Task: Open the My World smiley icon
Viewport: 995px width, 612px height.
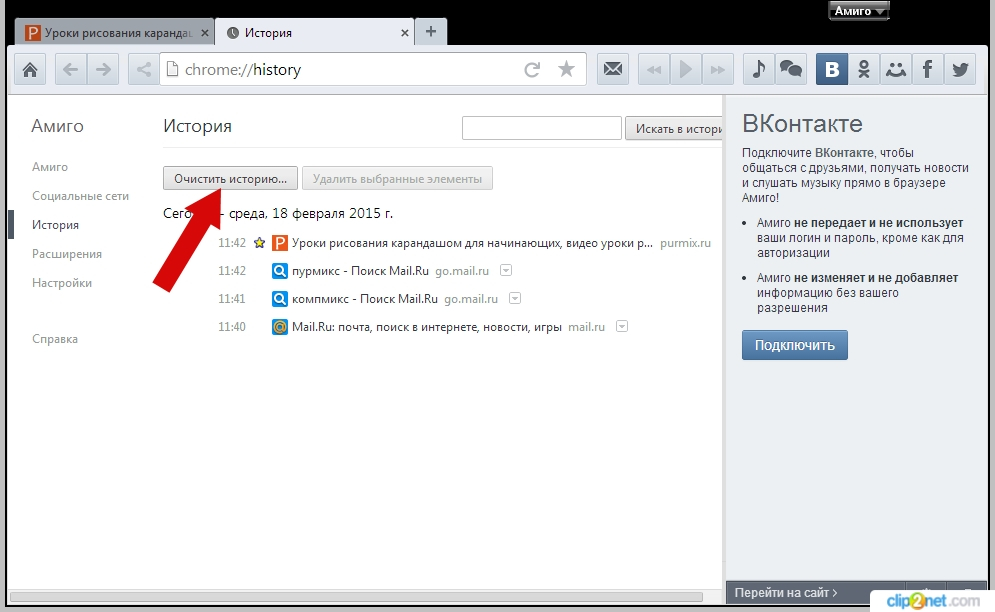Action: point(895,69)
